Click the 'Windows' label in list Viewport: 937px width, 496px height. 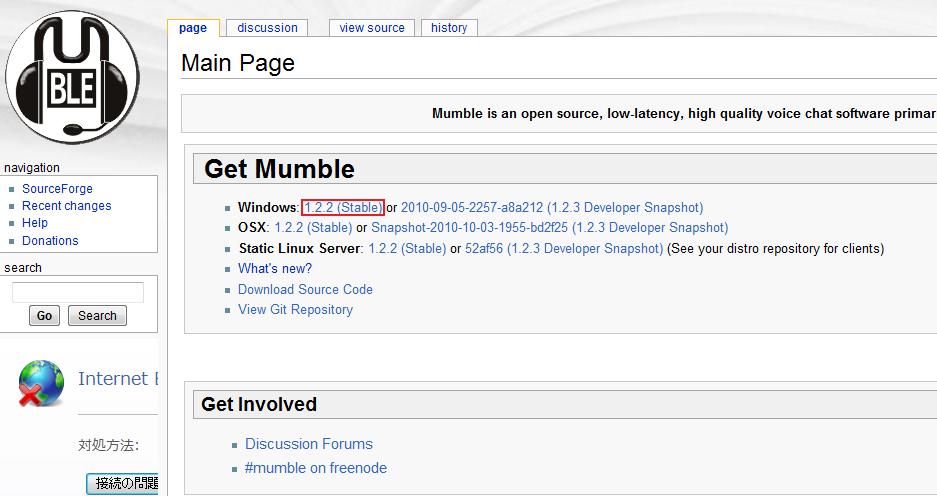[267, 207]
